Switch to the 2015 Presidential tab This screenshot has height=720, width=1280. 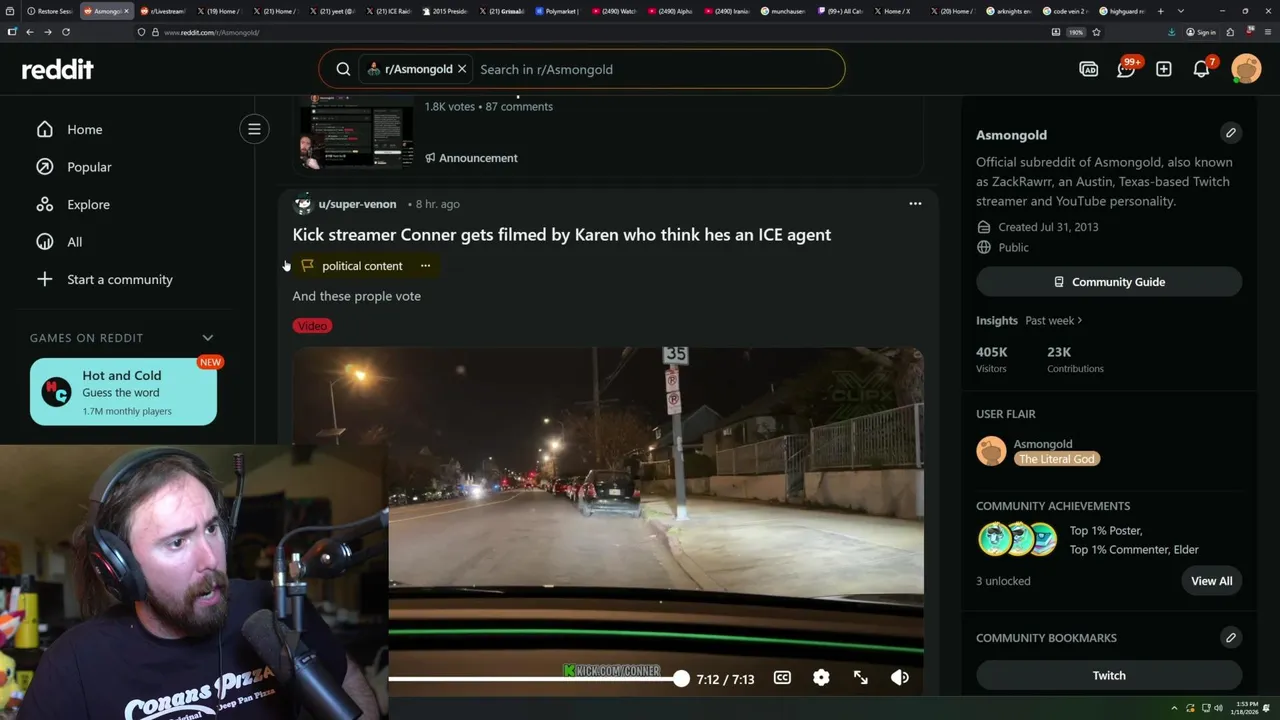click(447, 11)
